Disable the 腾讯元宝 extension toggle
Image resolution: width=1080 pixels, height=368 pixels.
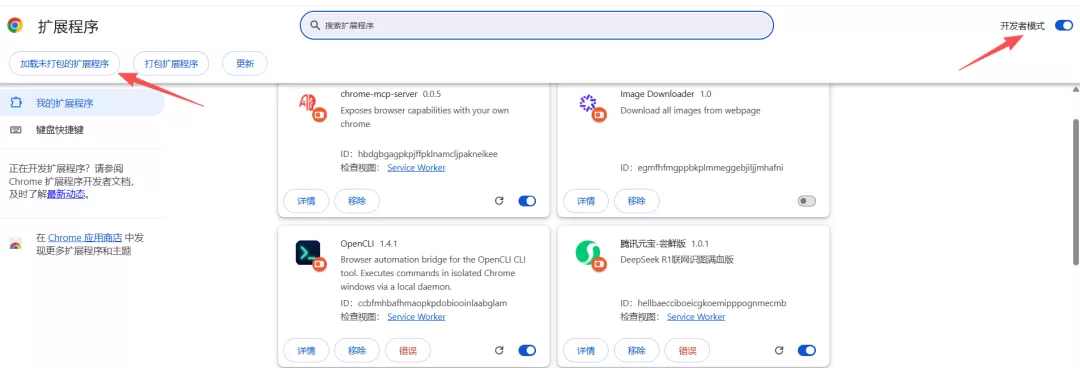(x=807, y=350)
